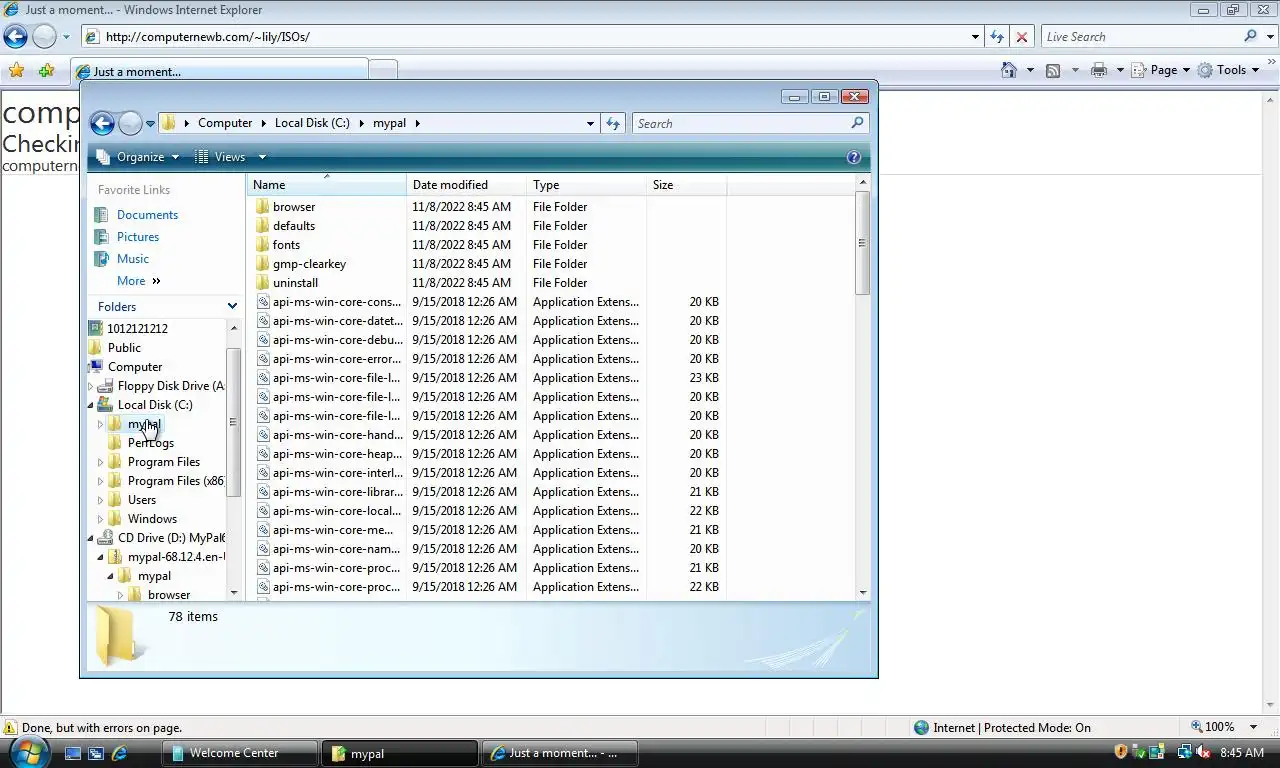This screenshot has width=1280, height=768.
Task: Sort by Name column header
Action: (326, 185)
